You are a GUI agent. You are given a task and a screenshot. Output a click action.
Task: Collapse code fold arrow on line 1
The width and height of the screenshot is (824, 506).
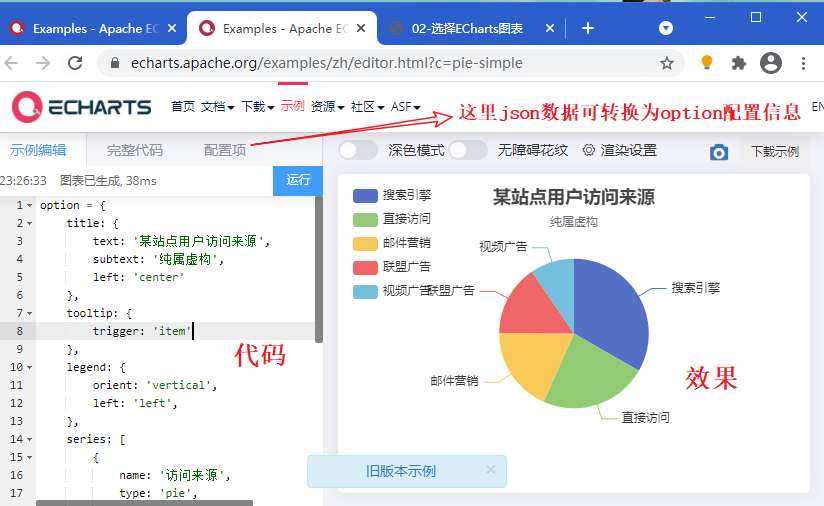[29, 205]
